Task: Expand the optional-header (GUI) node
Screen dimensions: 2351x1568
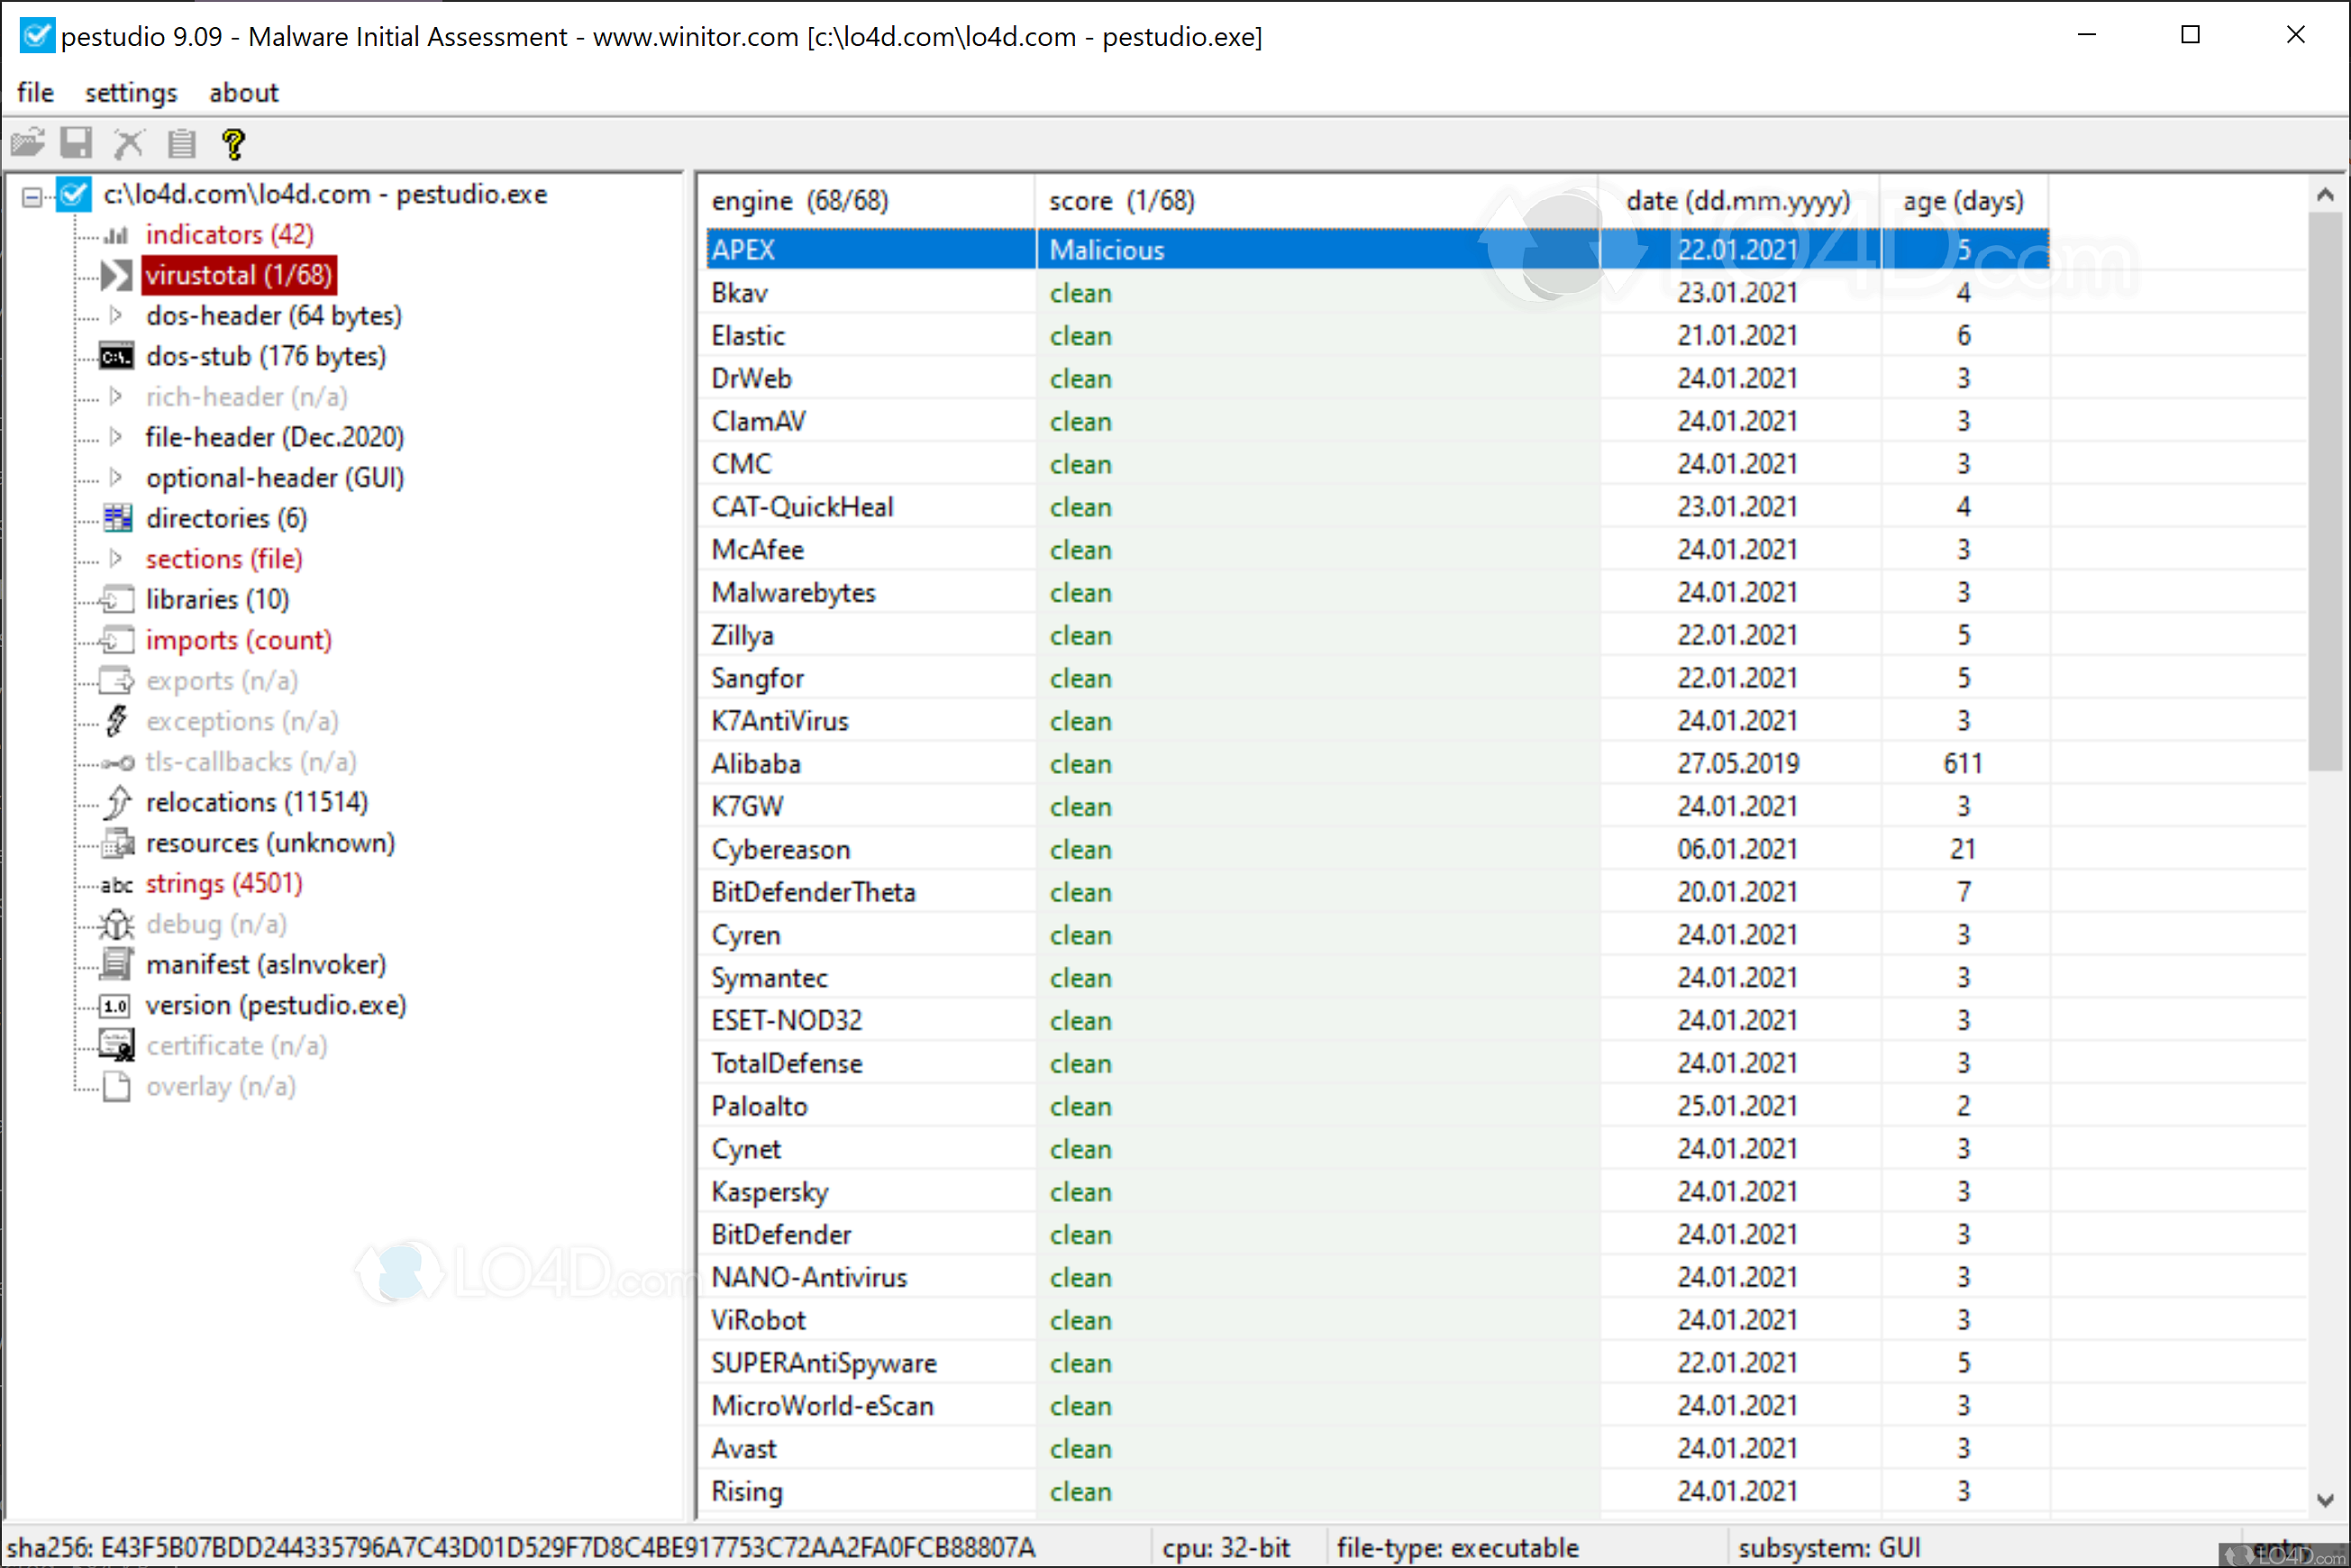Action: pos(117,477)
